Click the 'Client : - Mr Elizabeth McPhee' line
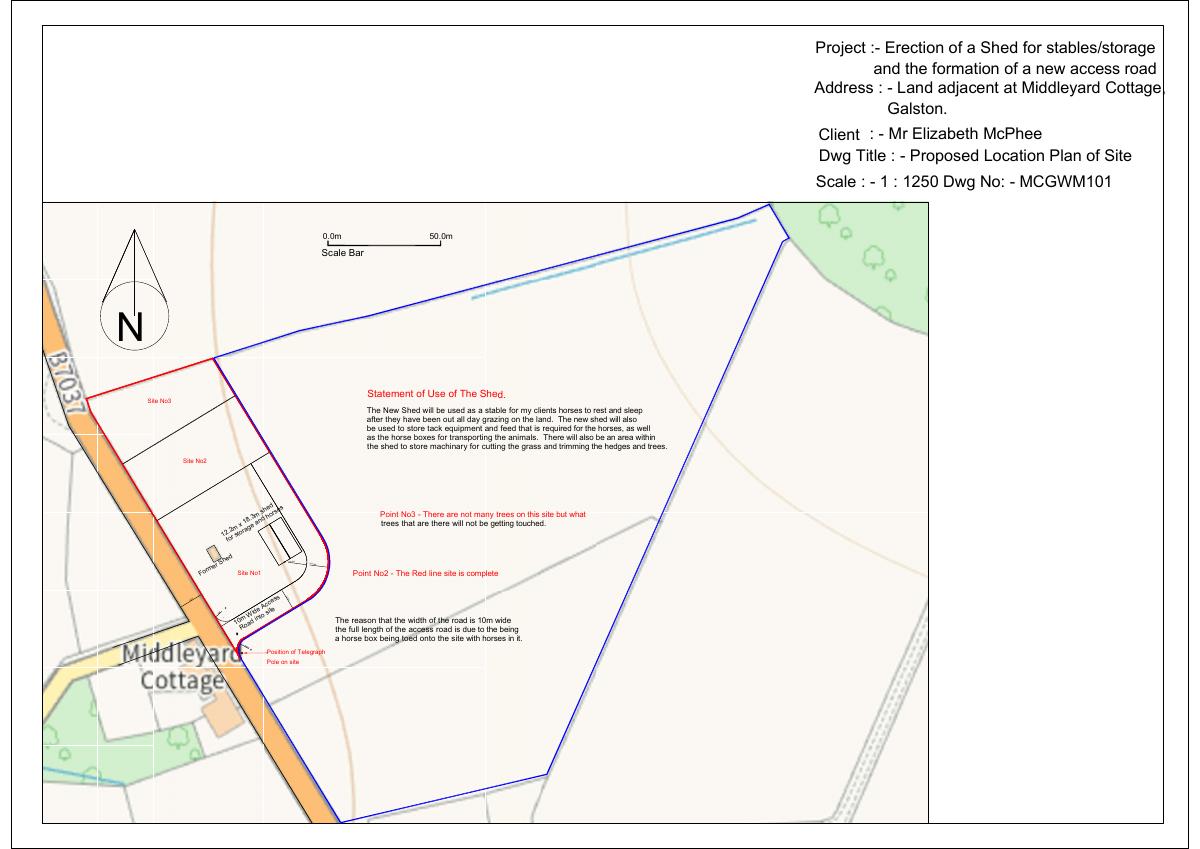 click(930, 134)
